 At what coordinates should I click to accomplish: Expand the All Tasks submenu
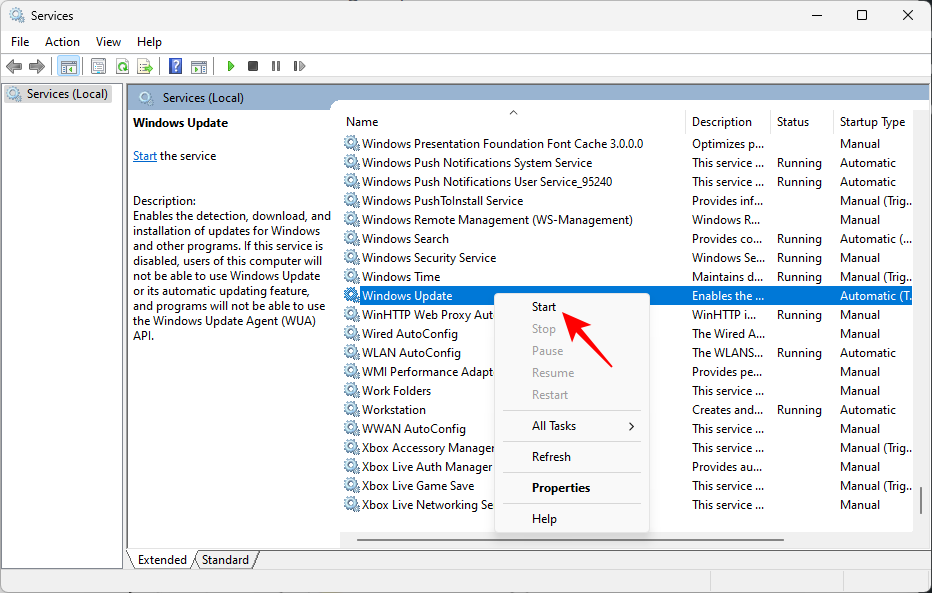[556, 425]
